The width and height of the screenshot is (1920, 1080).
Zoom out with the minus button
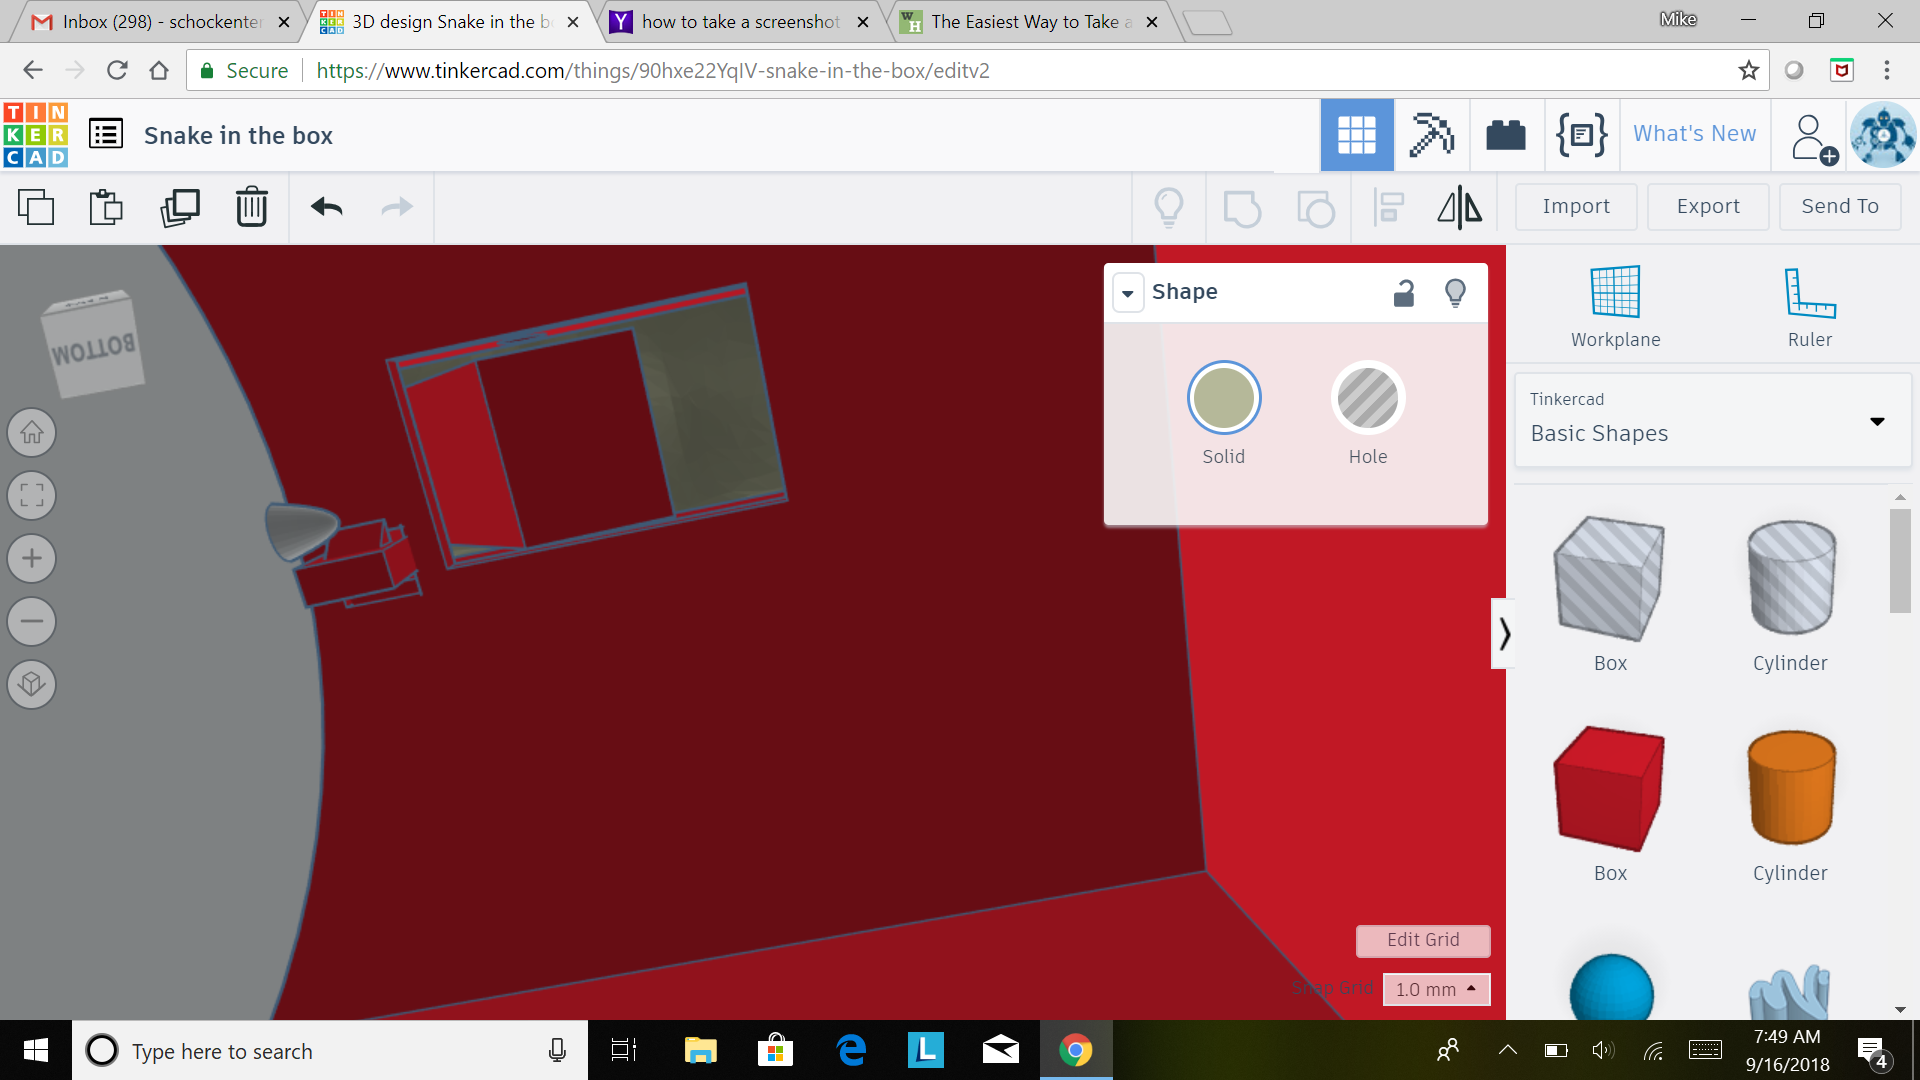(32, 621)
